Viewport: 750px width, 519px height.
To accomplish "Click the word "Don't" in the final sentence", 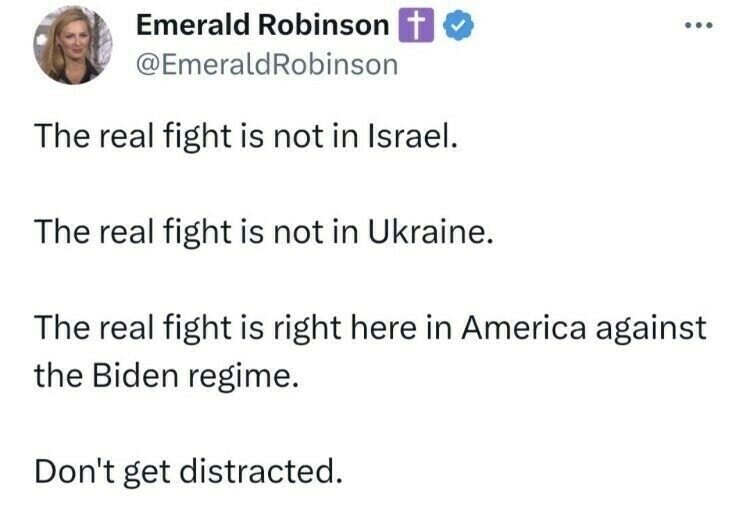I will point(75,471).
